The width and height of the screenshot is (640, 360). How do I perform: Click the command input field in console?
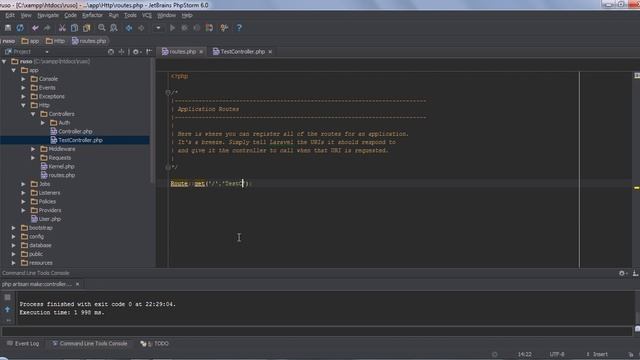pos(317,331)
